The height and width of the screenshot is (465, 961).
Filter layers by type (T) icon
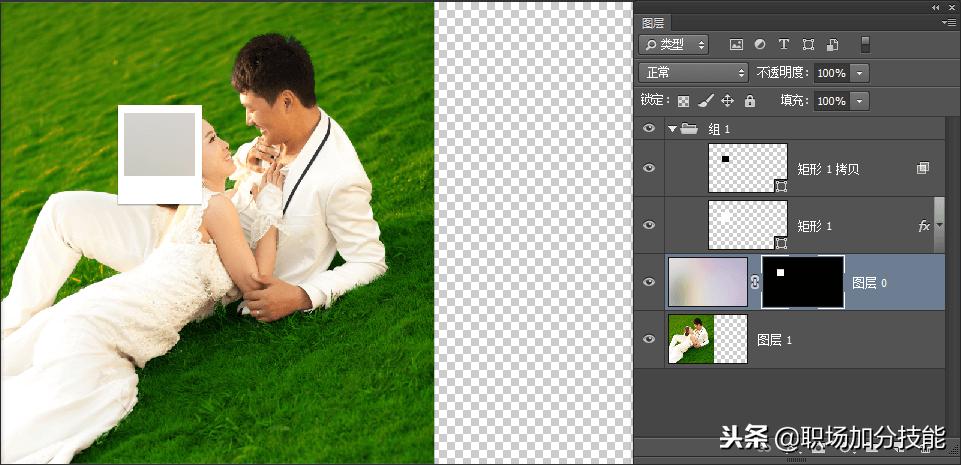(x=783, y=45)
